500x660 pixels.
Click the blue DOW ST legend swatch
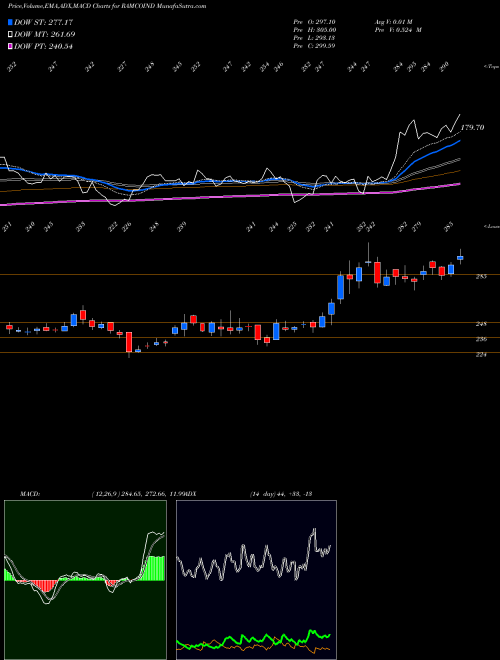click(11, 22)
